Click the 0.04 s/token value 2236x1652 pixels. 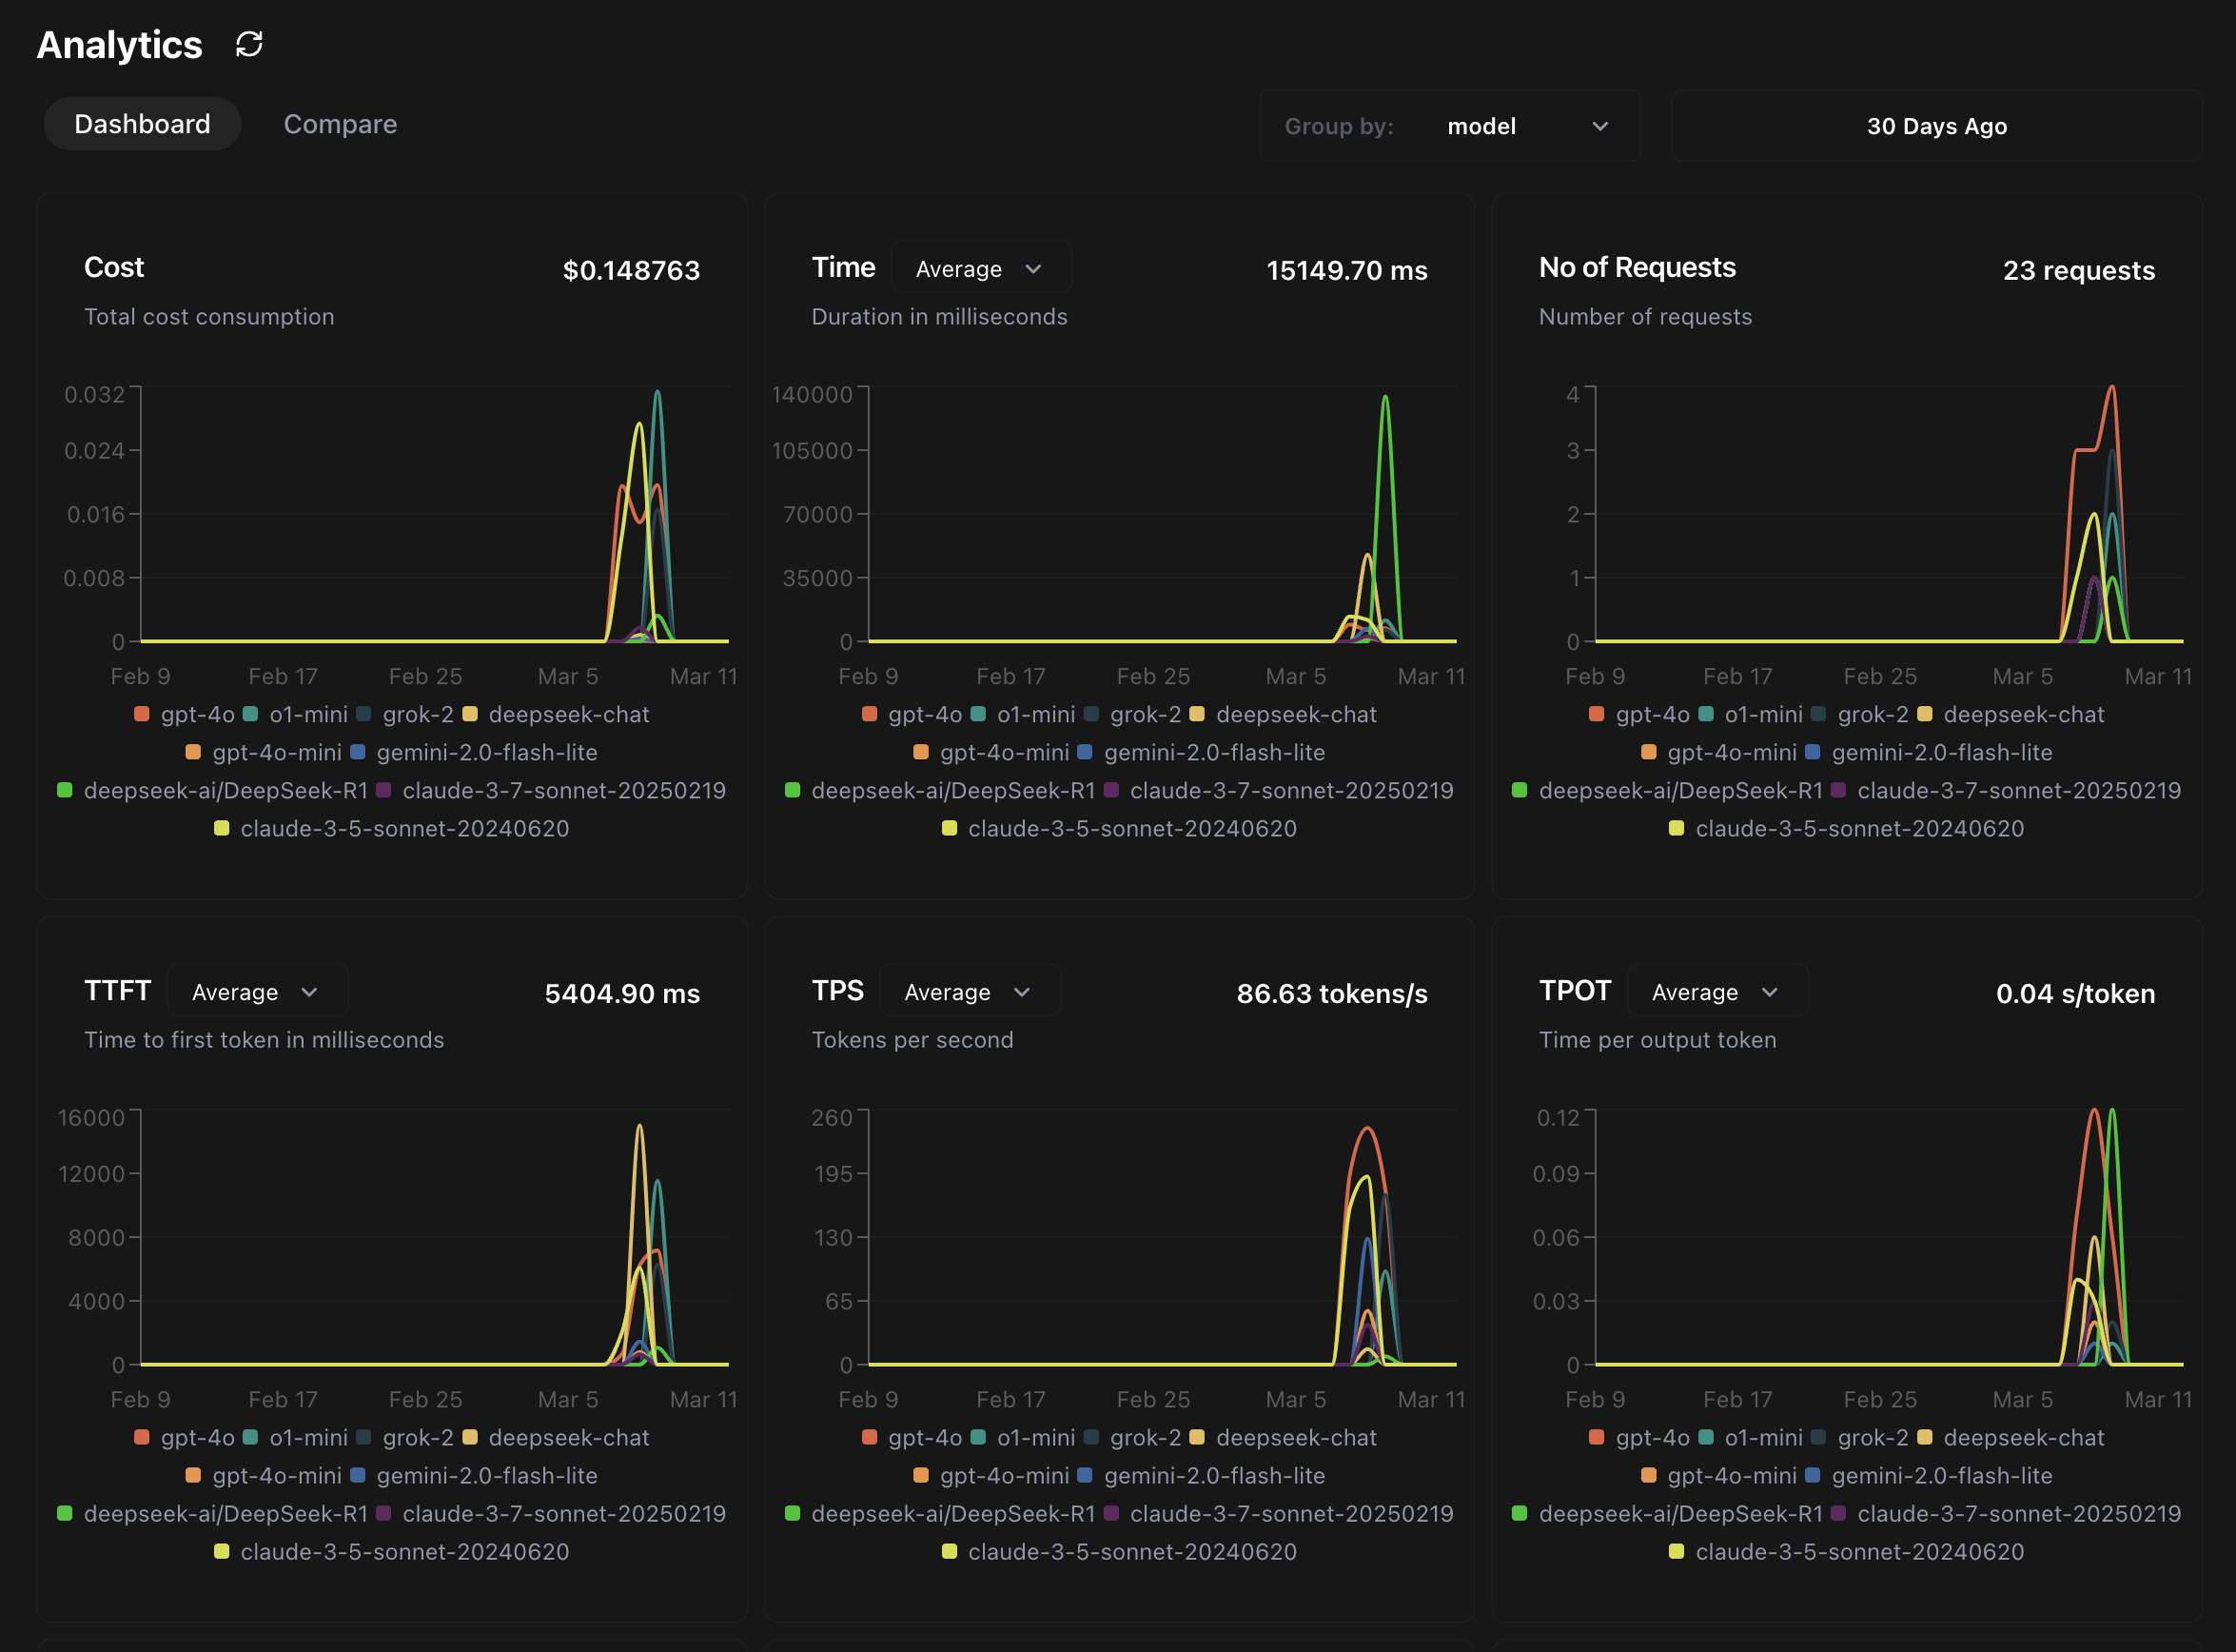2075,993
